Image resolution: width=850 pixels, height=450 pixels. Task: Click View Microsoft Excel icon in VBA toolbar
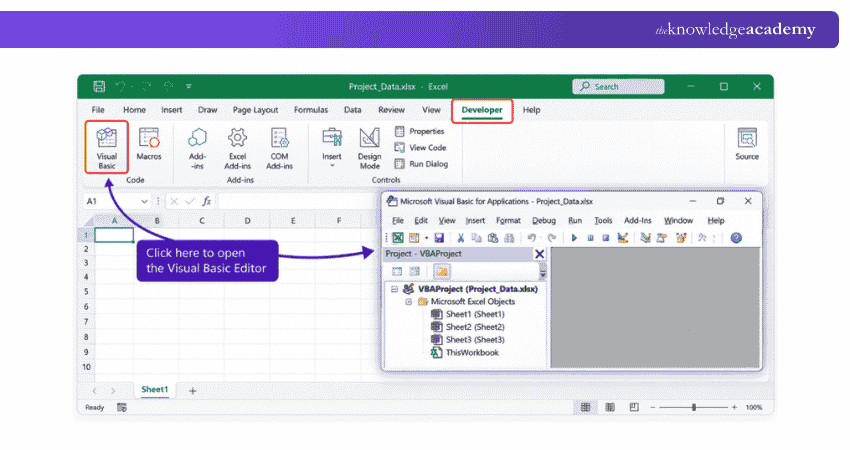[397, 238]
